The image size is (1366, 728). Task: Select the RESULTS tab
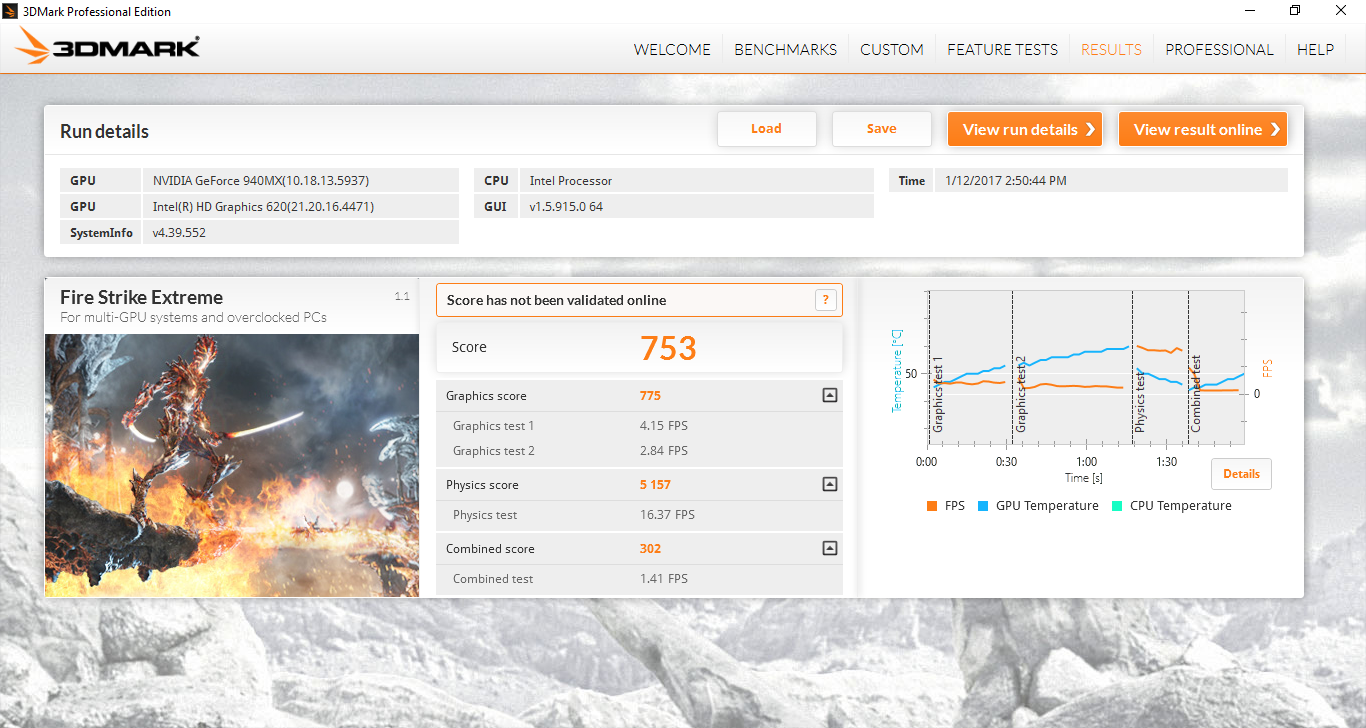pos(1111,50)
